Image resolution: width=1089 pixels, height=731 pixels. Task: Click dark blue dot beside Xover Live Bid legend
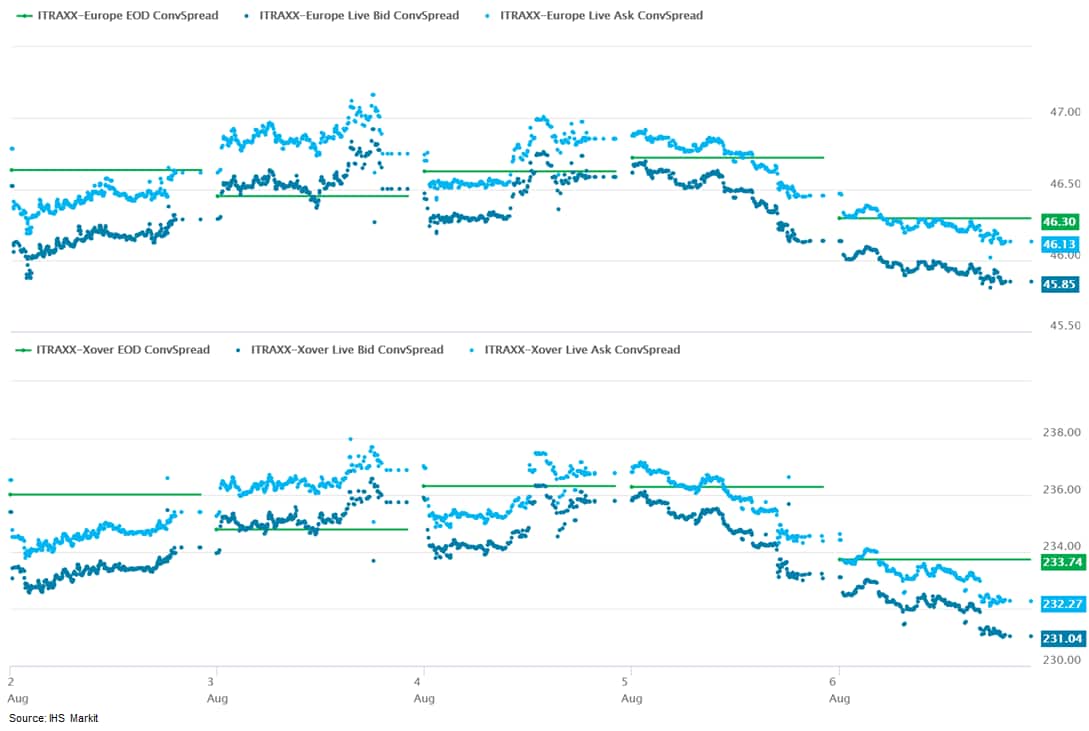pyautogui.click(x=238, y=350)
